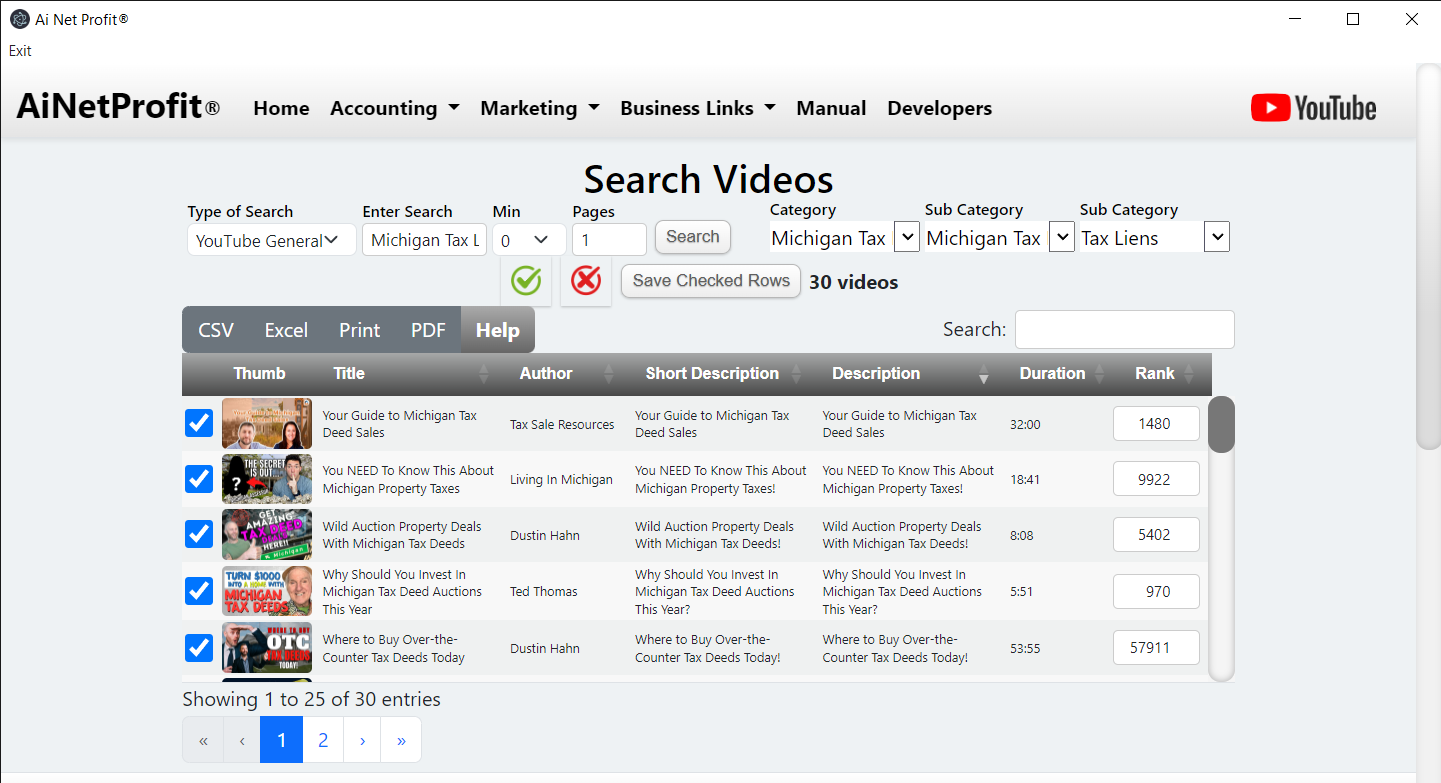Open the Business Links menu
This screenshot has height=783, width=1441.
pyautogui.click(x=697, y=108)
